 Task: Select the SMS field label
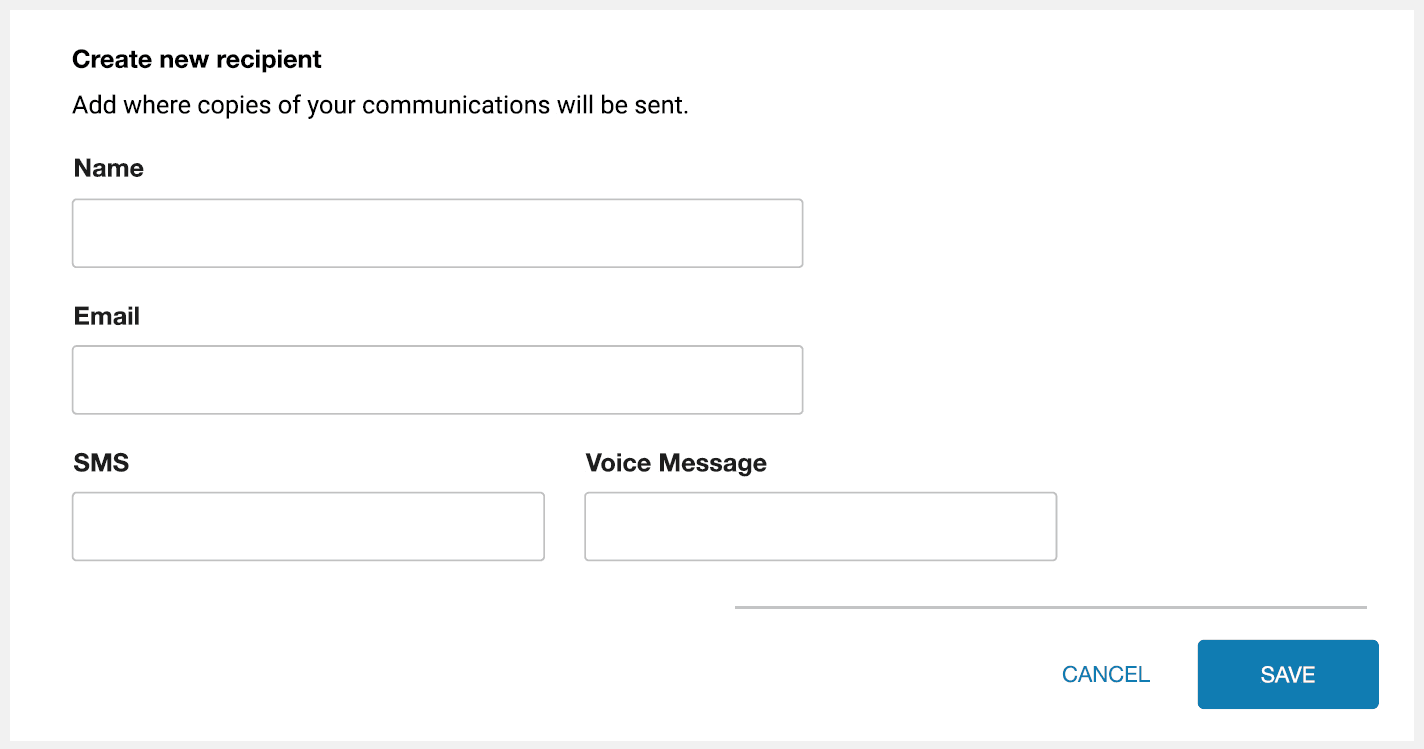[100, 463]
